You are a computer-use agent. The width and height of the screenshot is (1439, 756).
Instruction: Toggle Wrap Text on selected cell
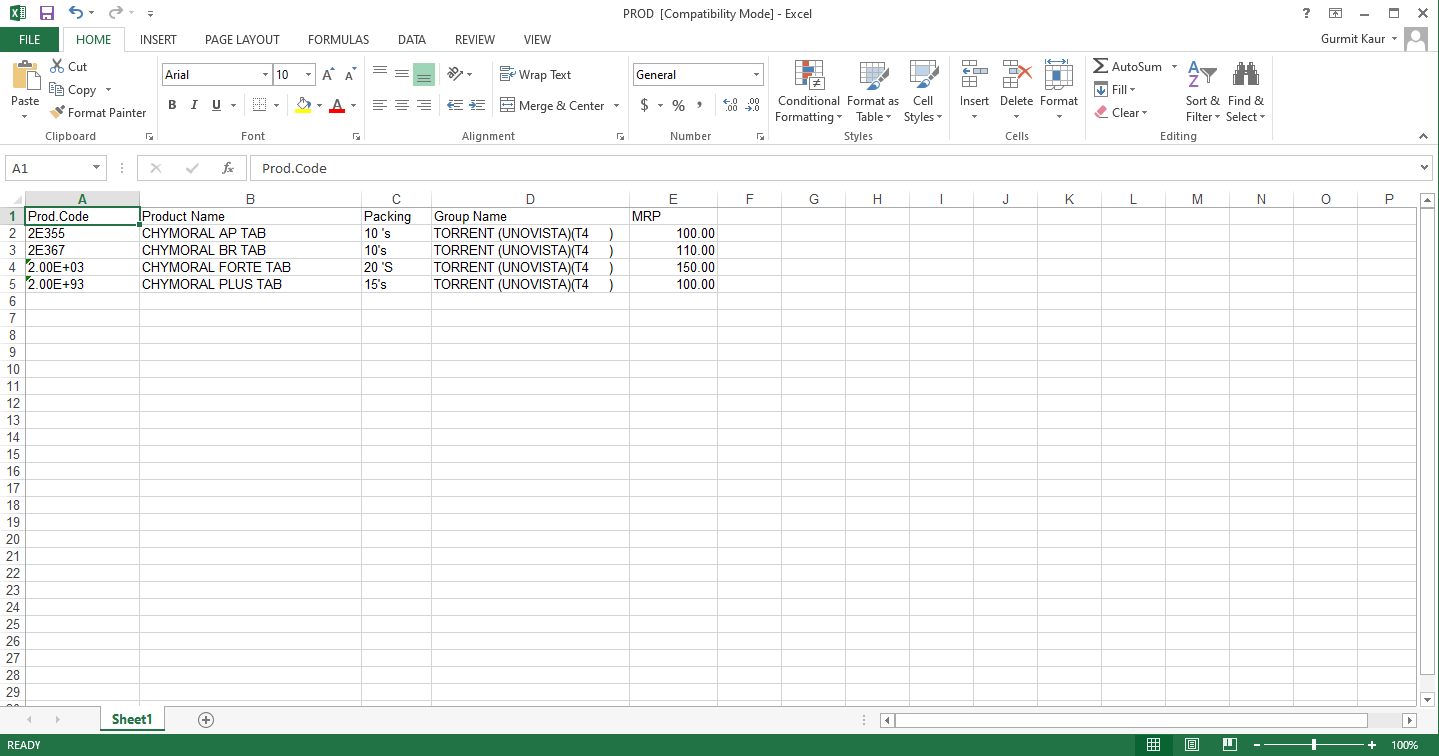[535, 75]
